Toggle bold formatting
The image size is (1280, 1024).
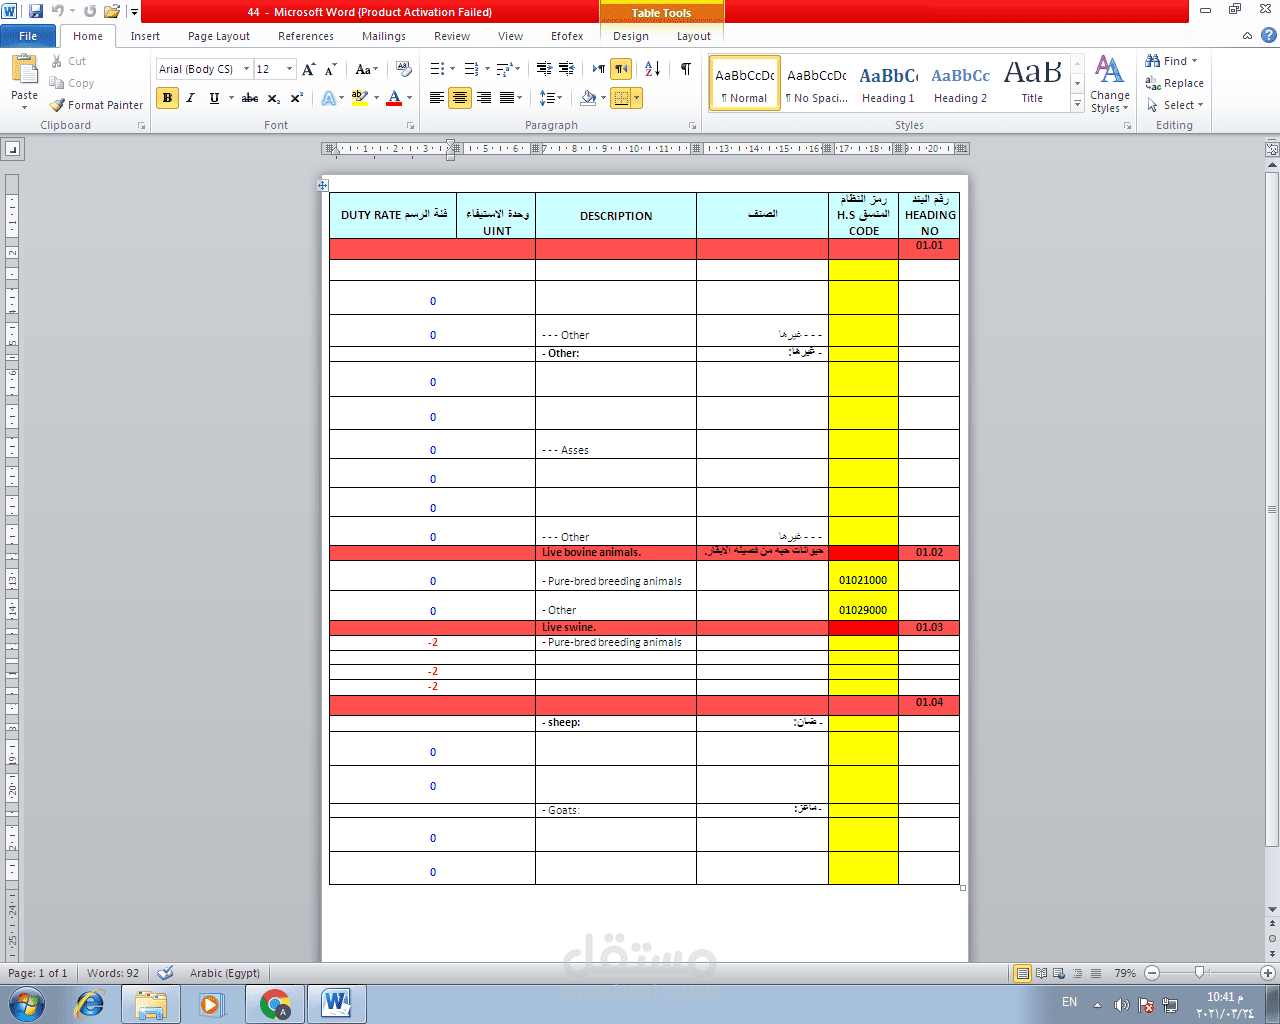pyautogui.click(x=167, y=98)
